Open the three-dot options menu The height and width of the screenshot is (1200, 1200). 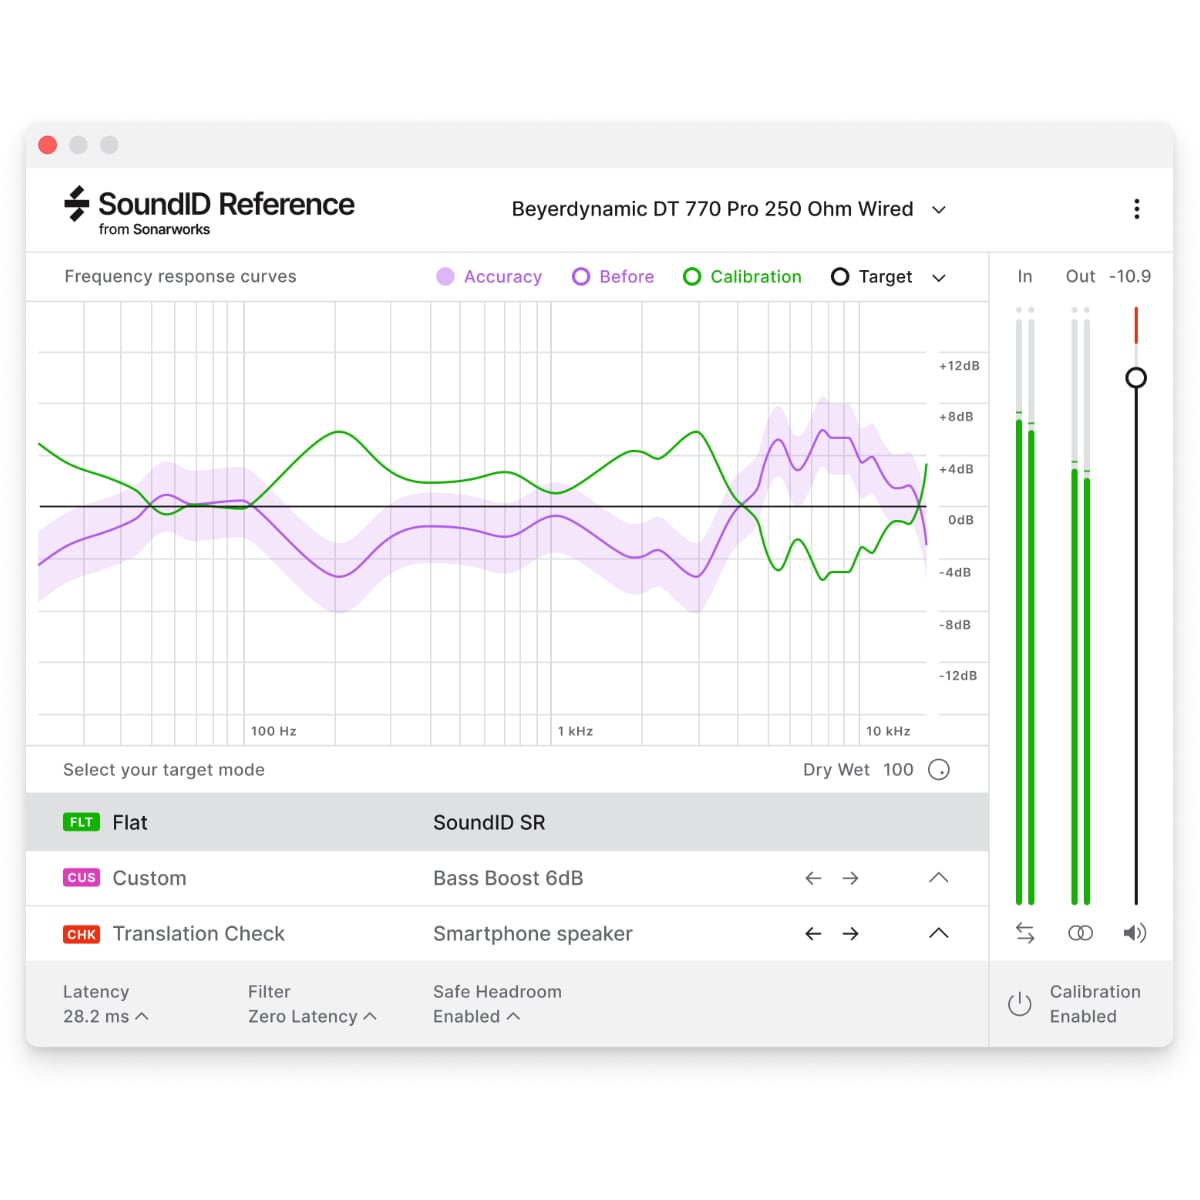point(1136,209)
